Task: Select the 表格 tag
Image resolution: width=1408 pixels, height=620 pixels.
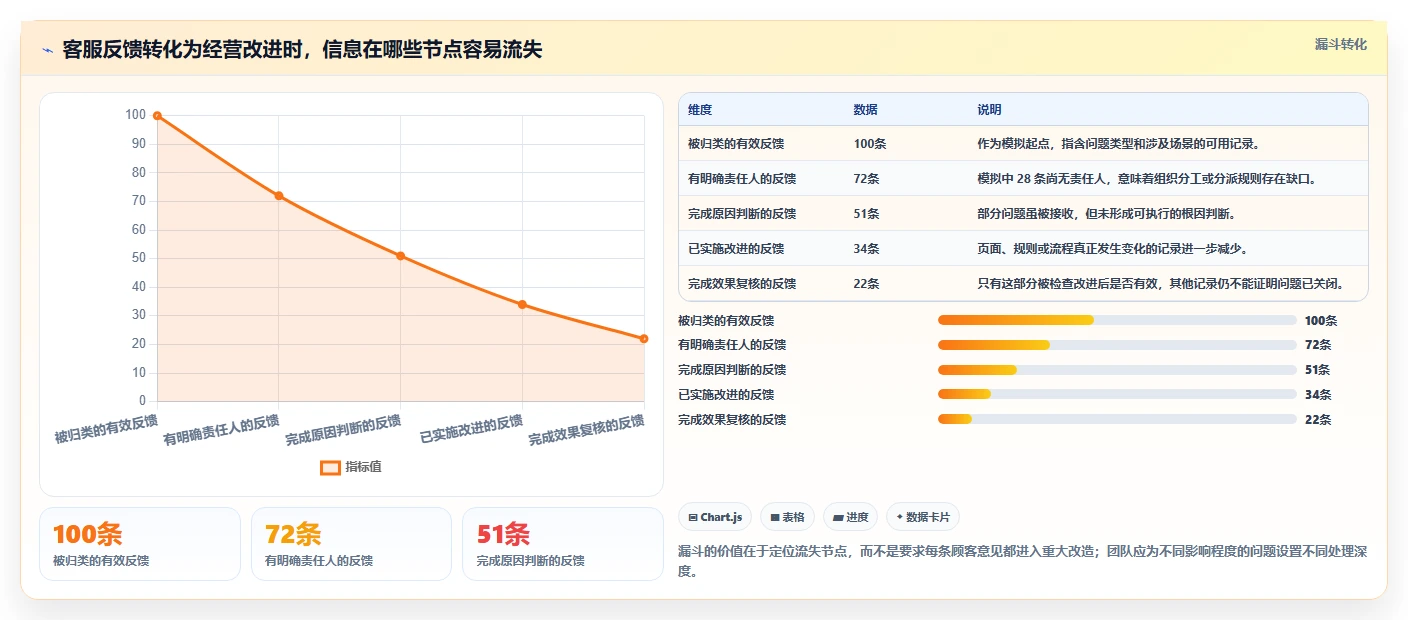Action: tap(788, 517)
